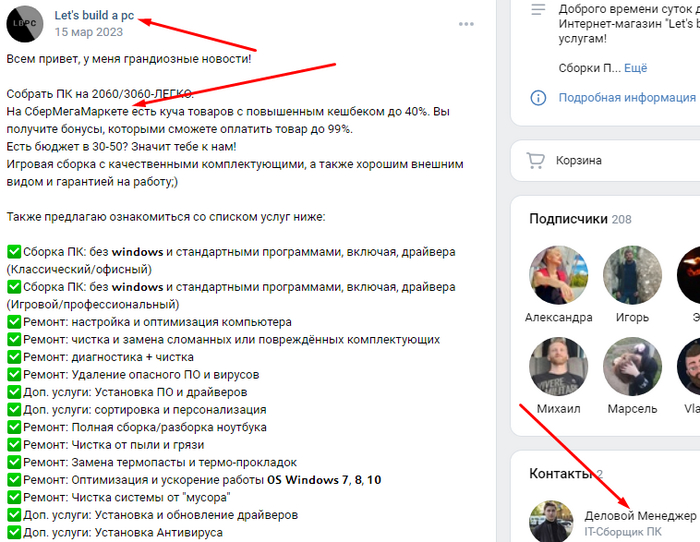Open Марсель's subscriber avatar

point(632,366)
